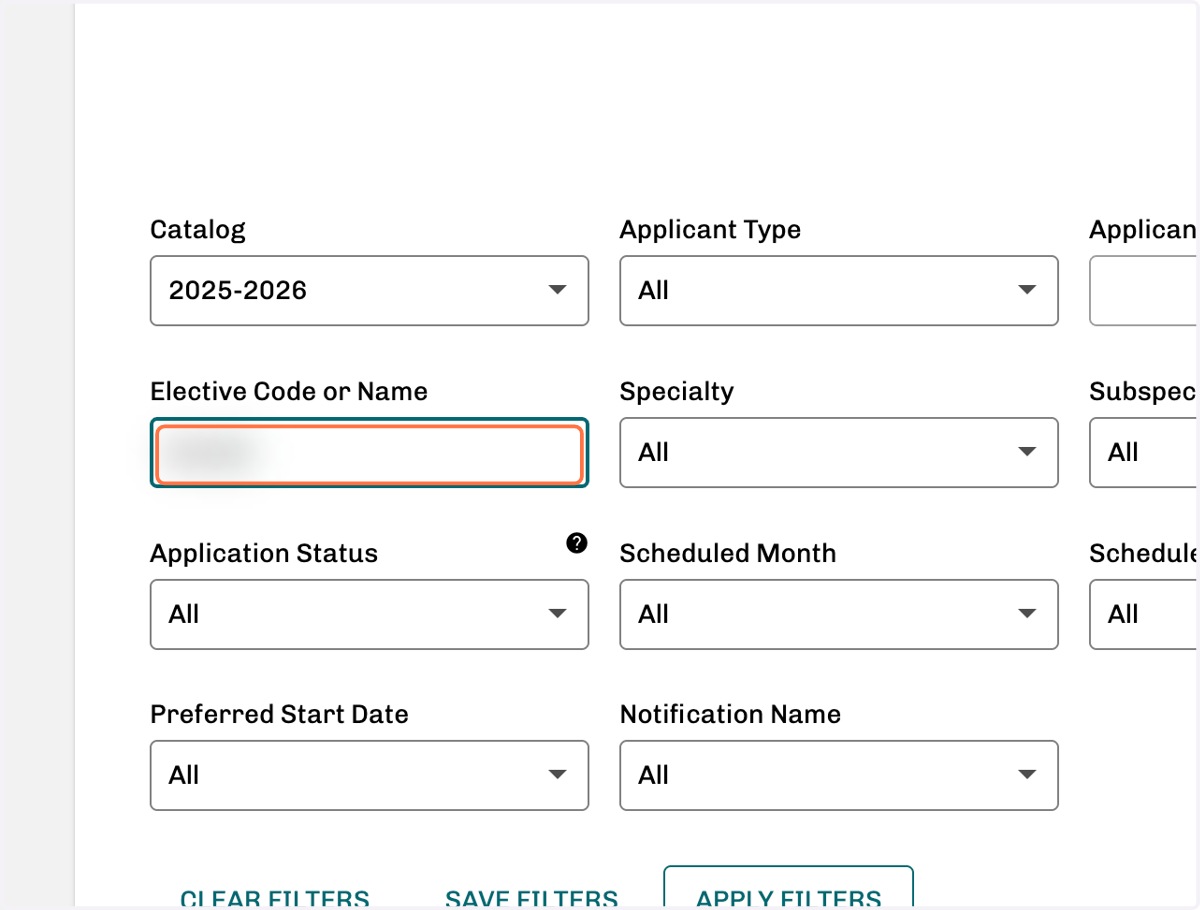Viewport: 1200px width, 910px height.
Task: Click the Apply Filters button
Action: [789, 888]
